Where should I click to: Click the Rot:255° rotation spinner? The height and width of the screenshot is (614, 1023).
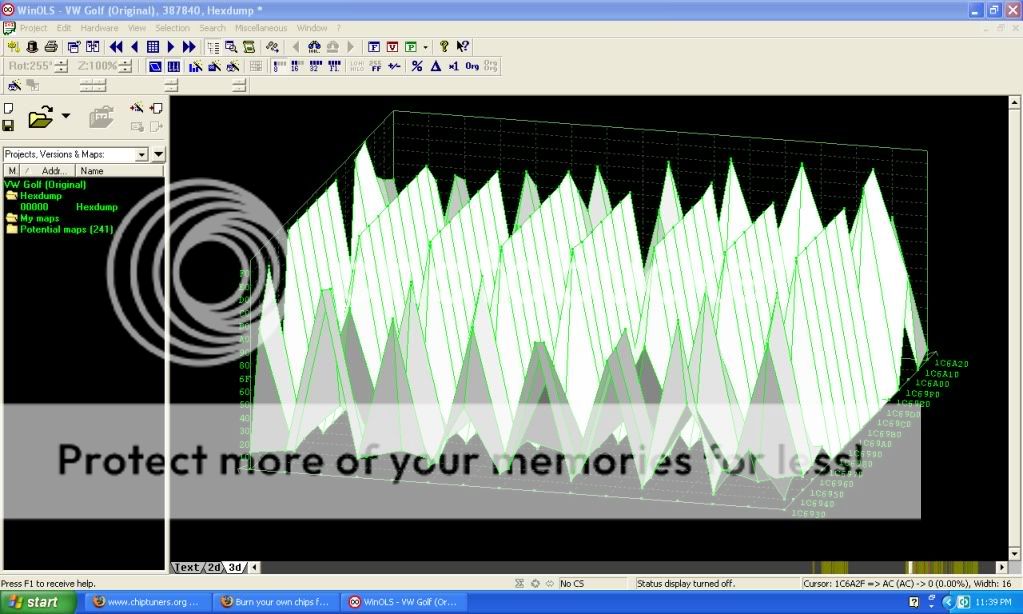click(x=61, y=66)
